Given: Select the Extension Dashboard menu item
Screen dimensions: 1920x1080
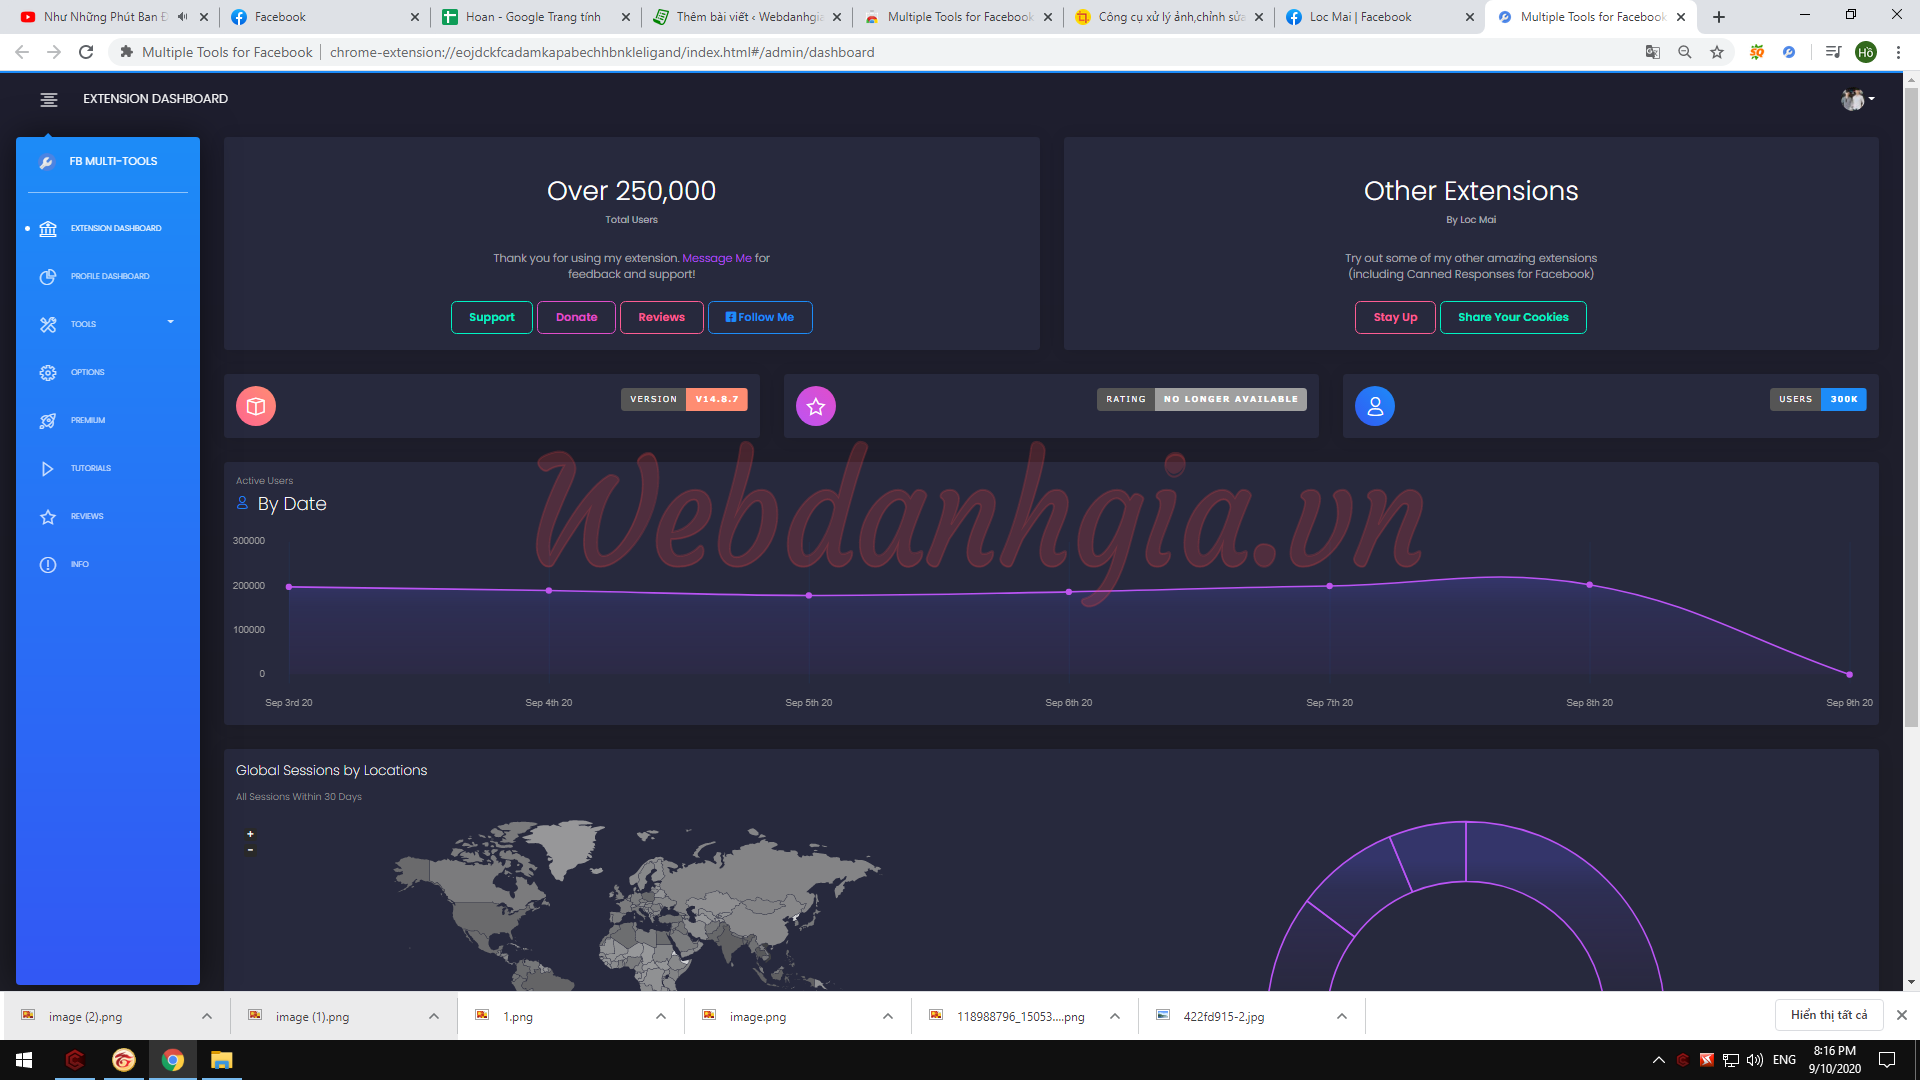Looking at the screenshot, I should (115, 228).
